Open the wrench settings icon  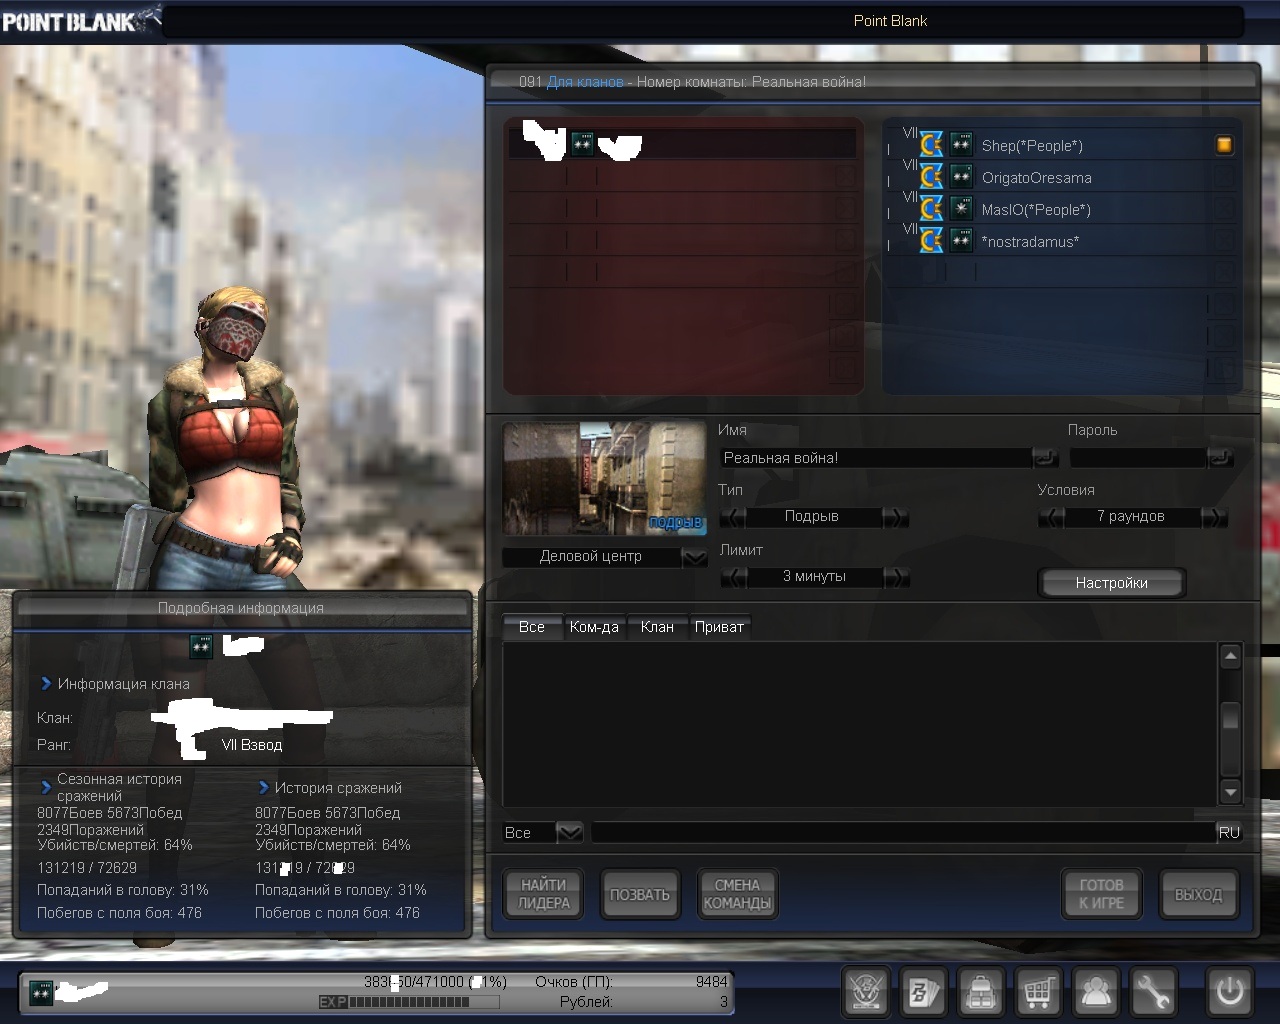1155,992
